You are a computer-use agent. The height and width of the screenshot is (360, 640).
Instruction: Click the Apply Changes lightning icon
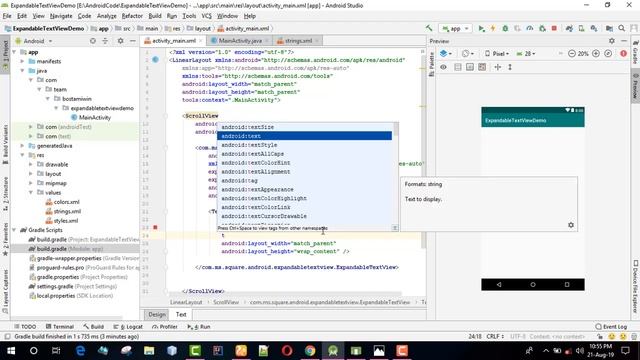[493, 28]
